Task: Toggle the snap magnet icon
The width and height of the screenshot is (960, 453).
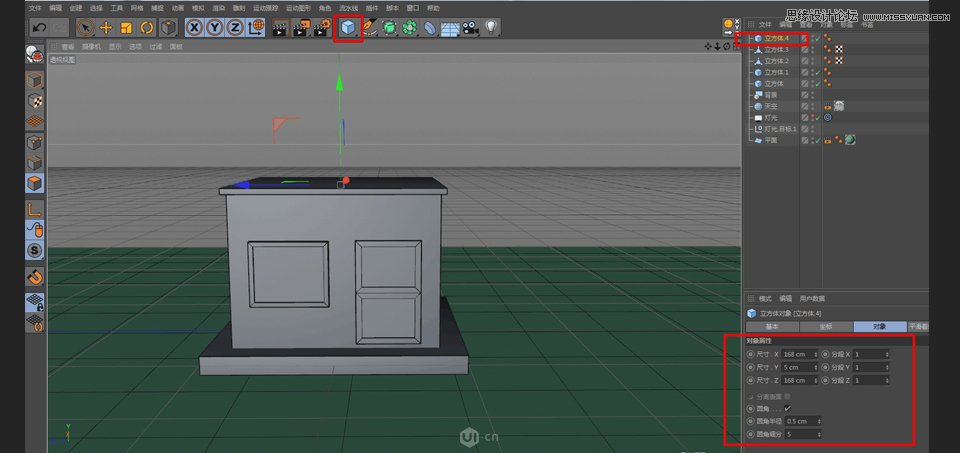Action: pos(35,277)
